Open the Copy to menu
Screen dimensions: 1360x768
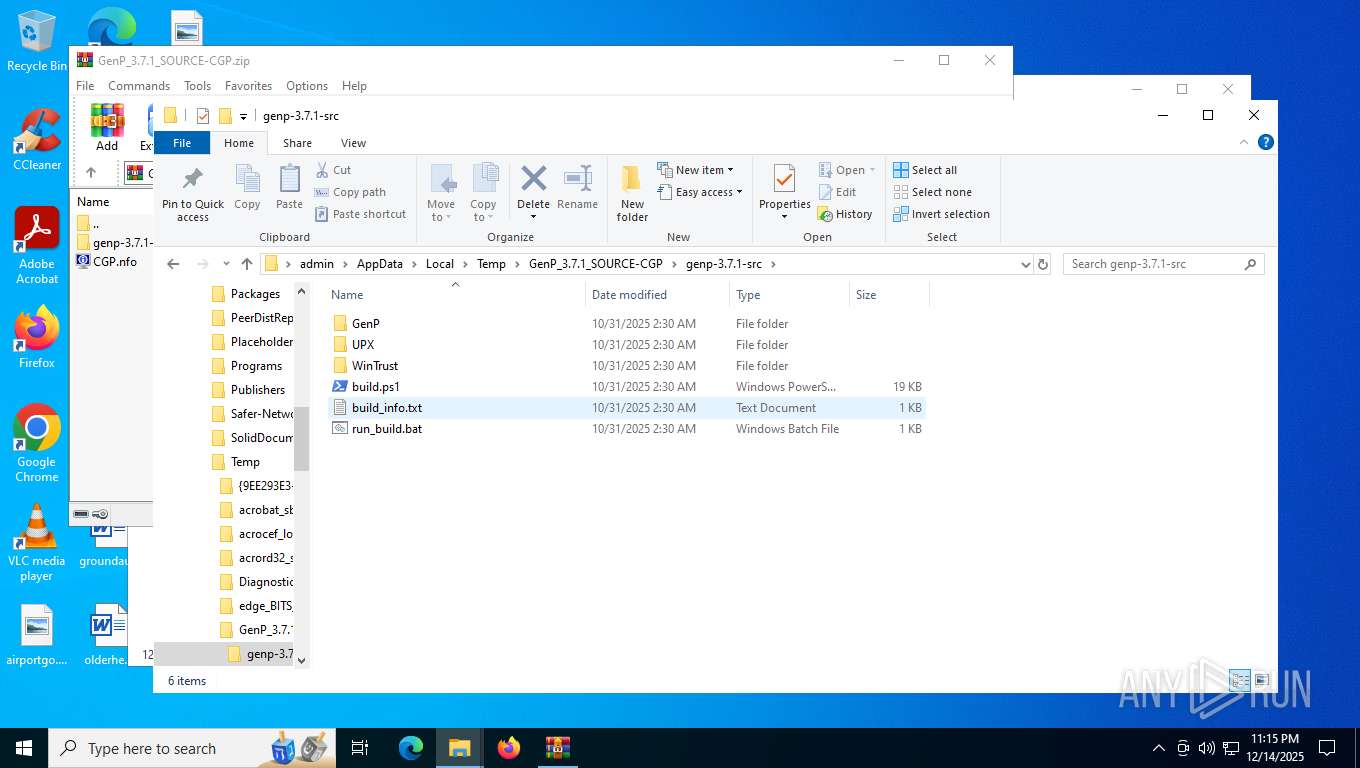(483, 193)
